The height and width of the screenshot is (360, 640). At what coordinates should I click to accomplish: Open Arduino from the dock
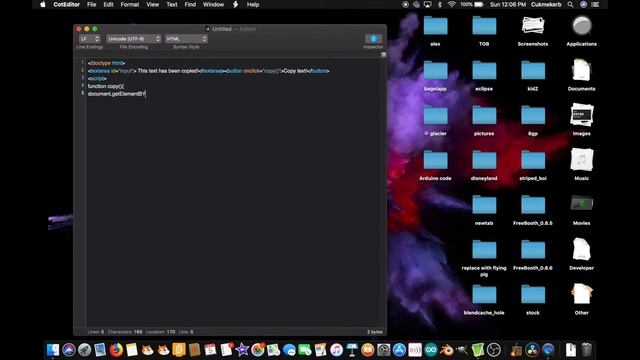(431, 350)
